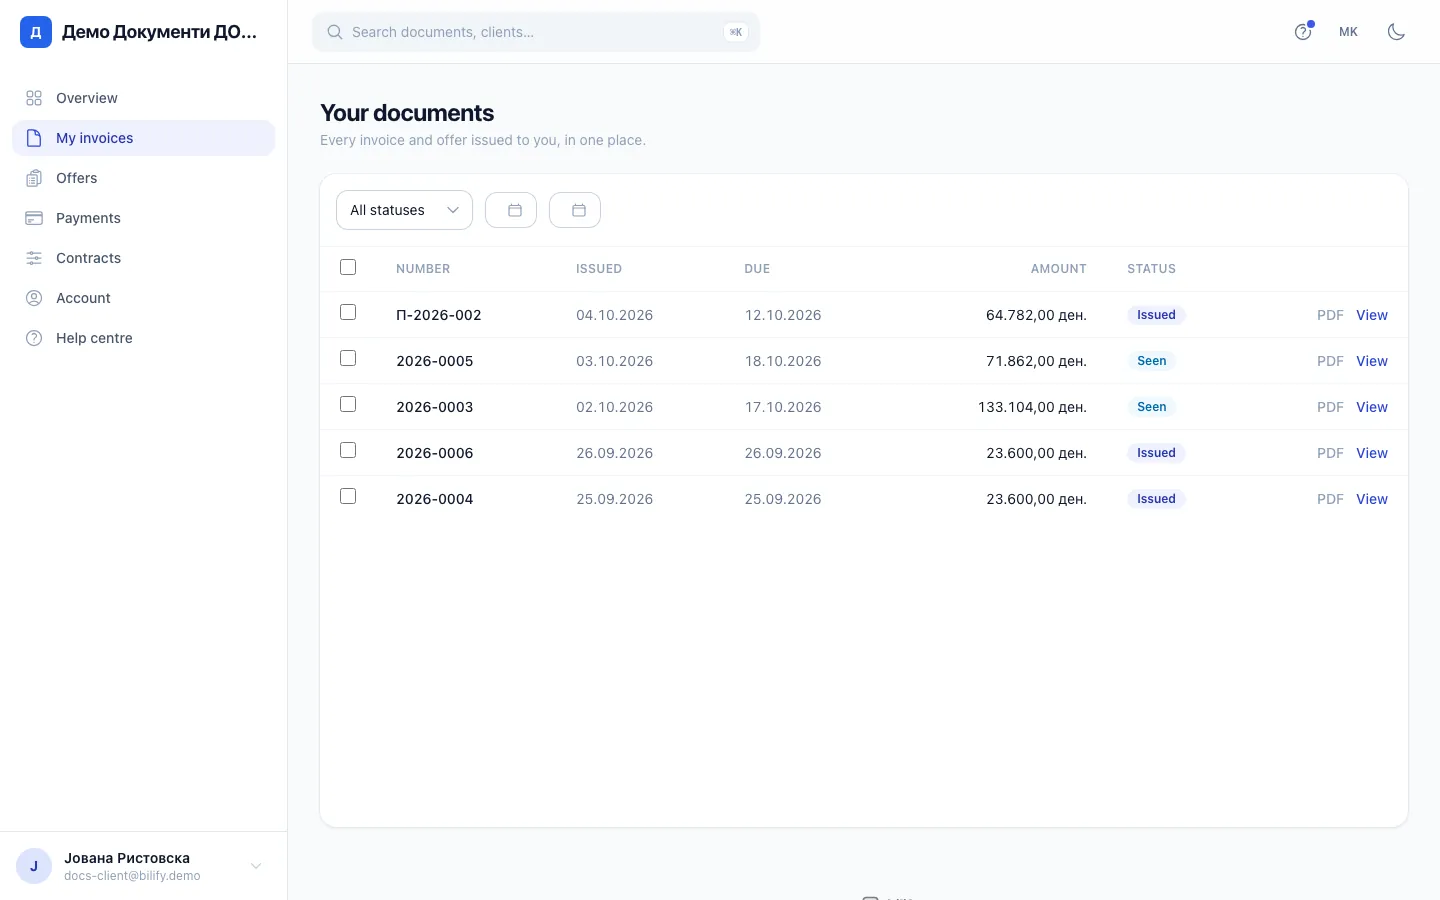The image size is (1440, 900).
Task: View invoice П-2026-002
Action: click(x=1372, y=315)
